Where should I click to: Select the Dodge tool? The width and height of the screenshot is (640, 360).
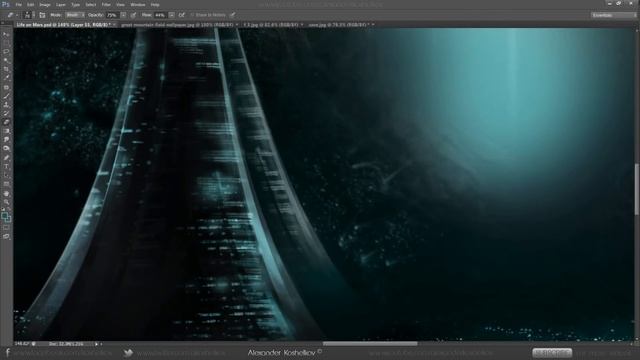click(6, 149)
